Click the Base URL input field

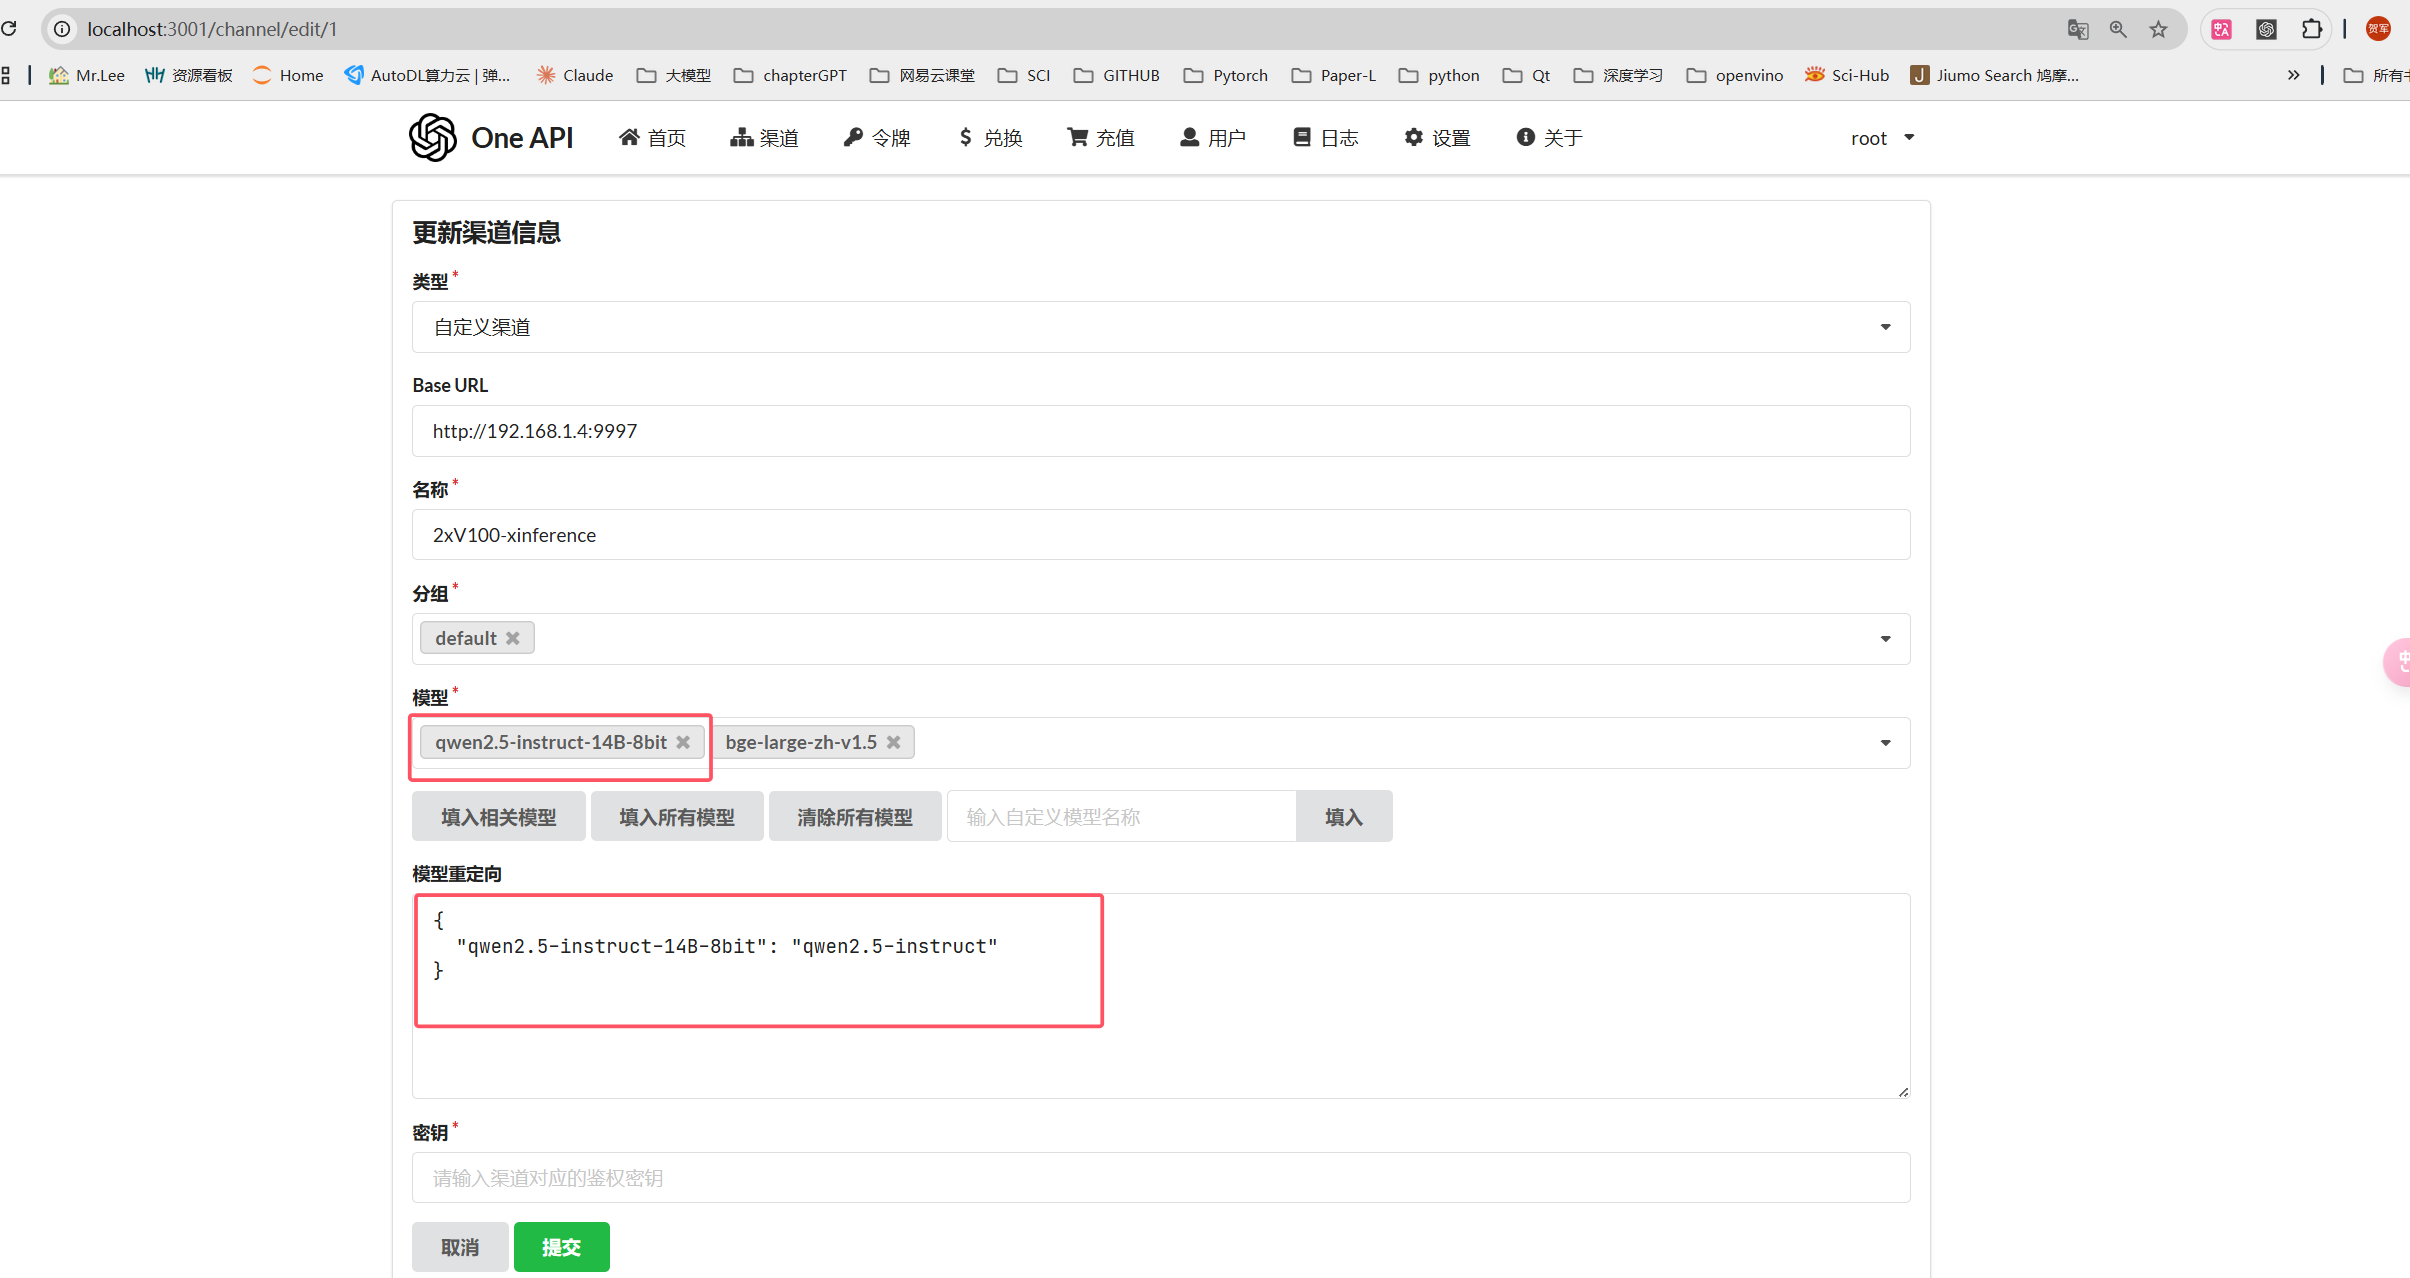point(1160,431)
